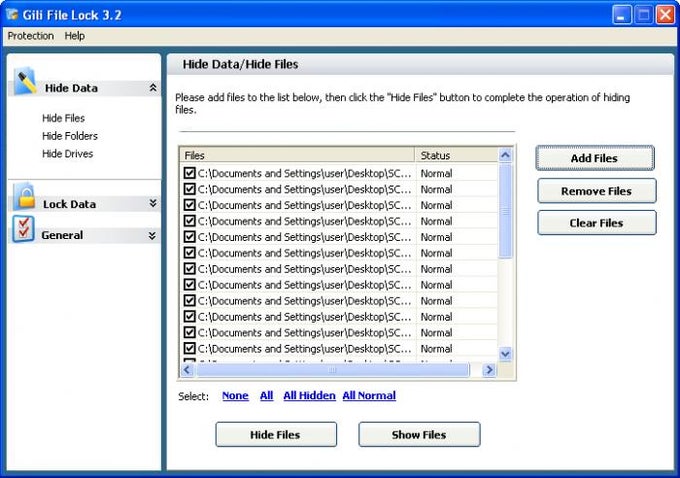Click the file list scroll down arrow
Screen dimensions: 680x478
click(x=505, y=354)
